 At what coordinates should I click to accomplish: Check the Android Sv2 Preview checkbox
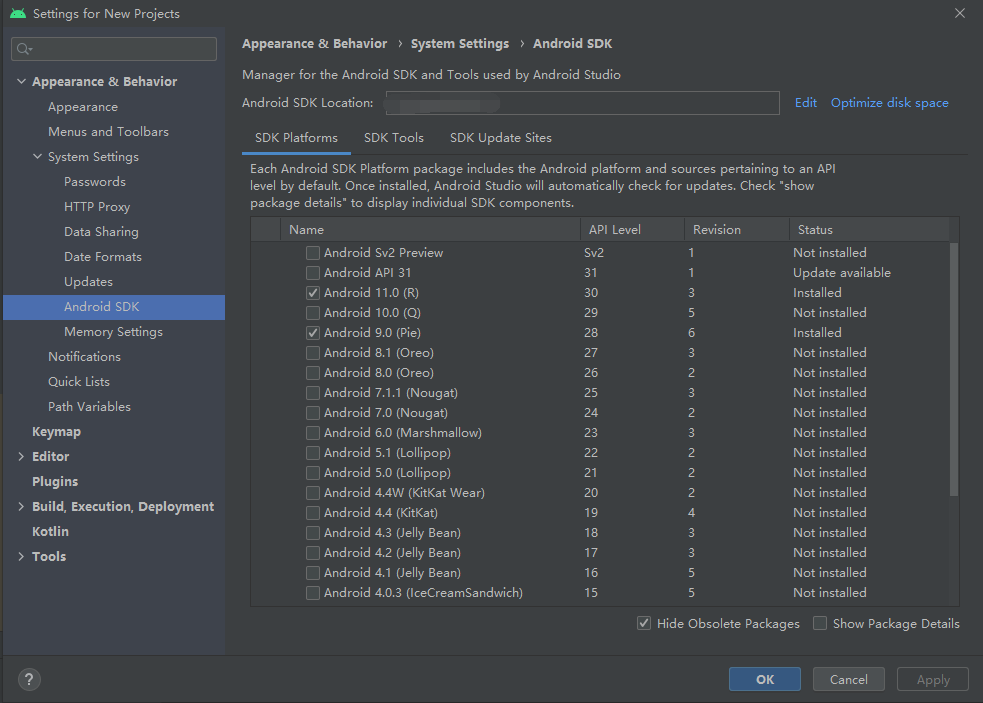pyautogui.click(x=312, y=253)
